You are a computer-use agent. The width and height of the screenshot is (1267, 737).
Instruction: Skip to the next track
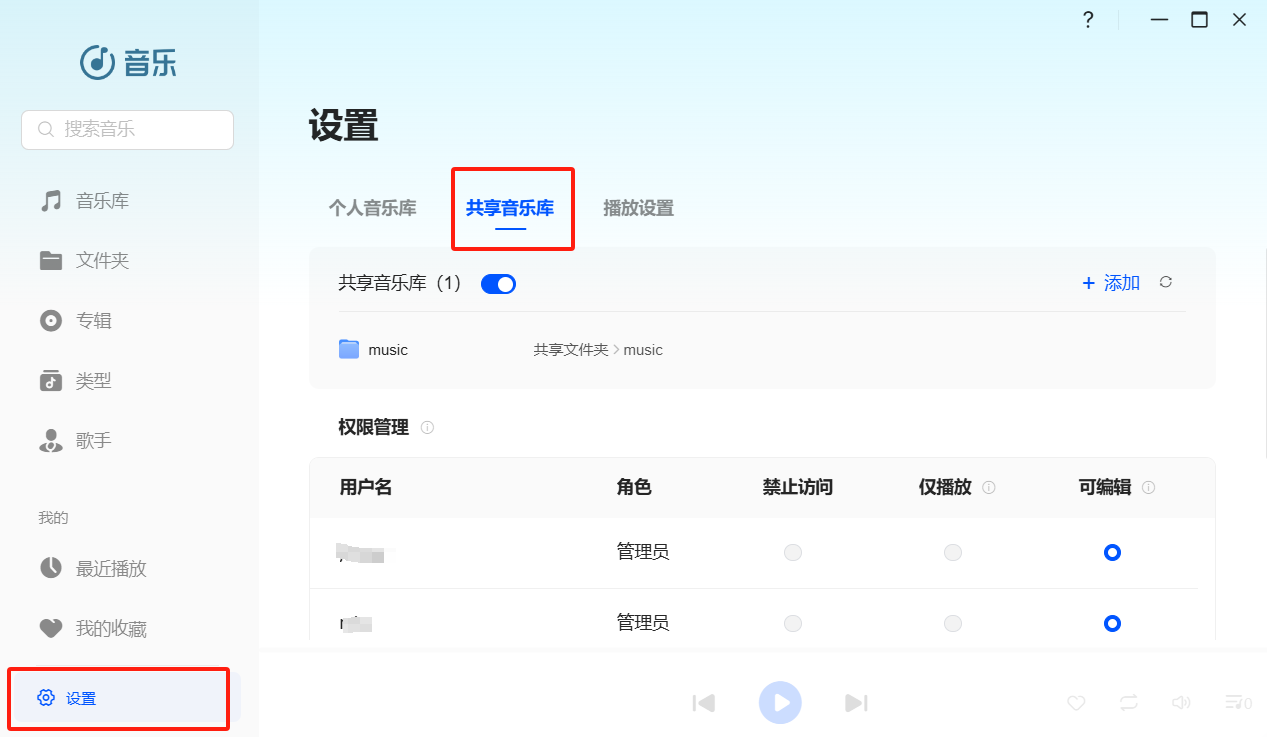pos(856,703)
